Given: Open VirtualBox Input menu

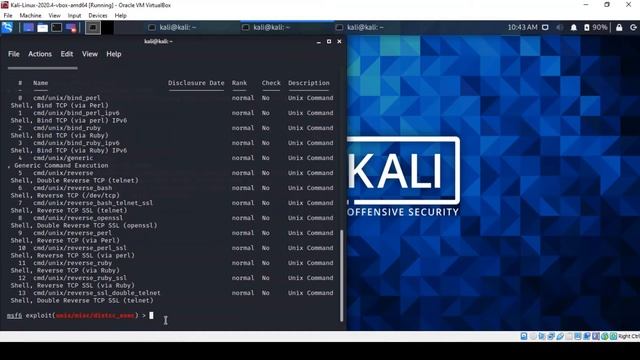Looking at the screenshot, I should [x=74, y=16].
